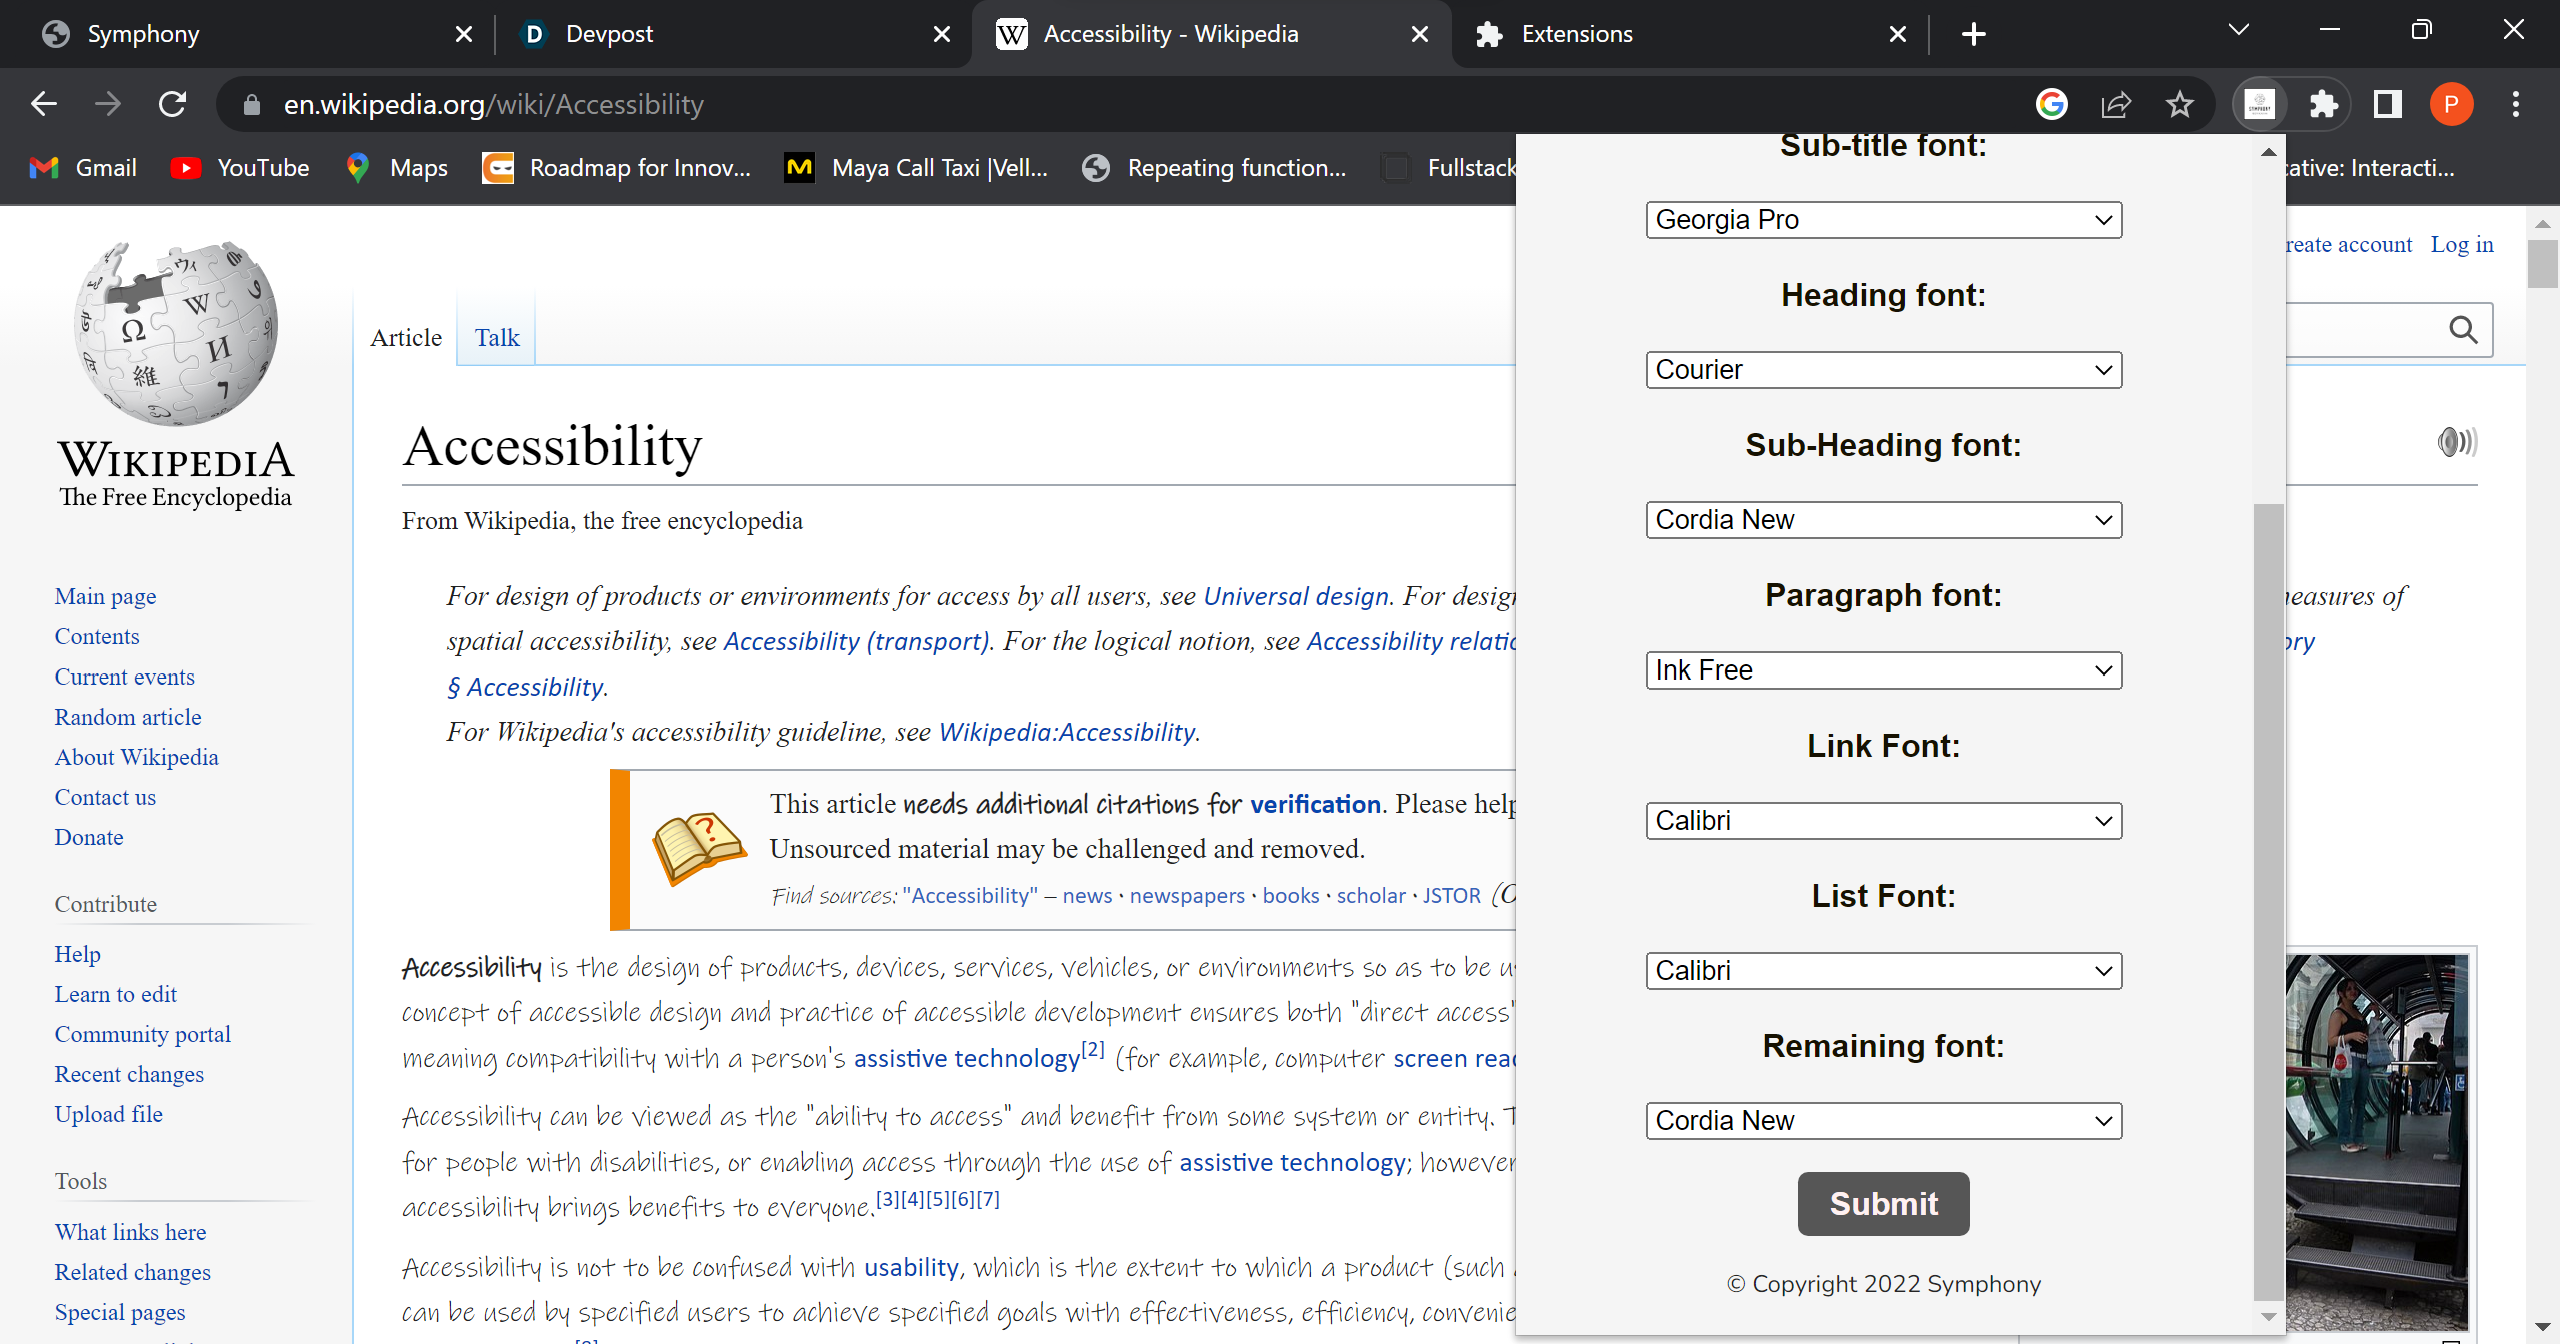
Task: Click the popup's vertical scrollbar thumb
Action: coord(2268,900)
